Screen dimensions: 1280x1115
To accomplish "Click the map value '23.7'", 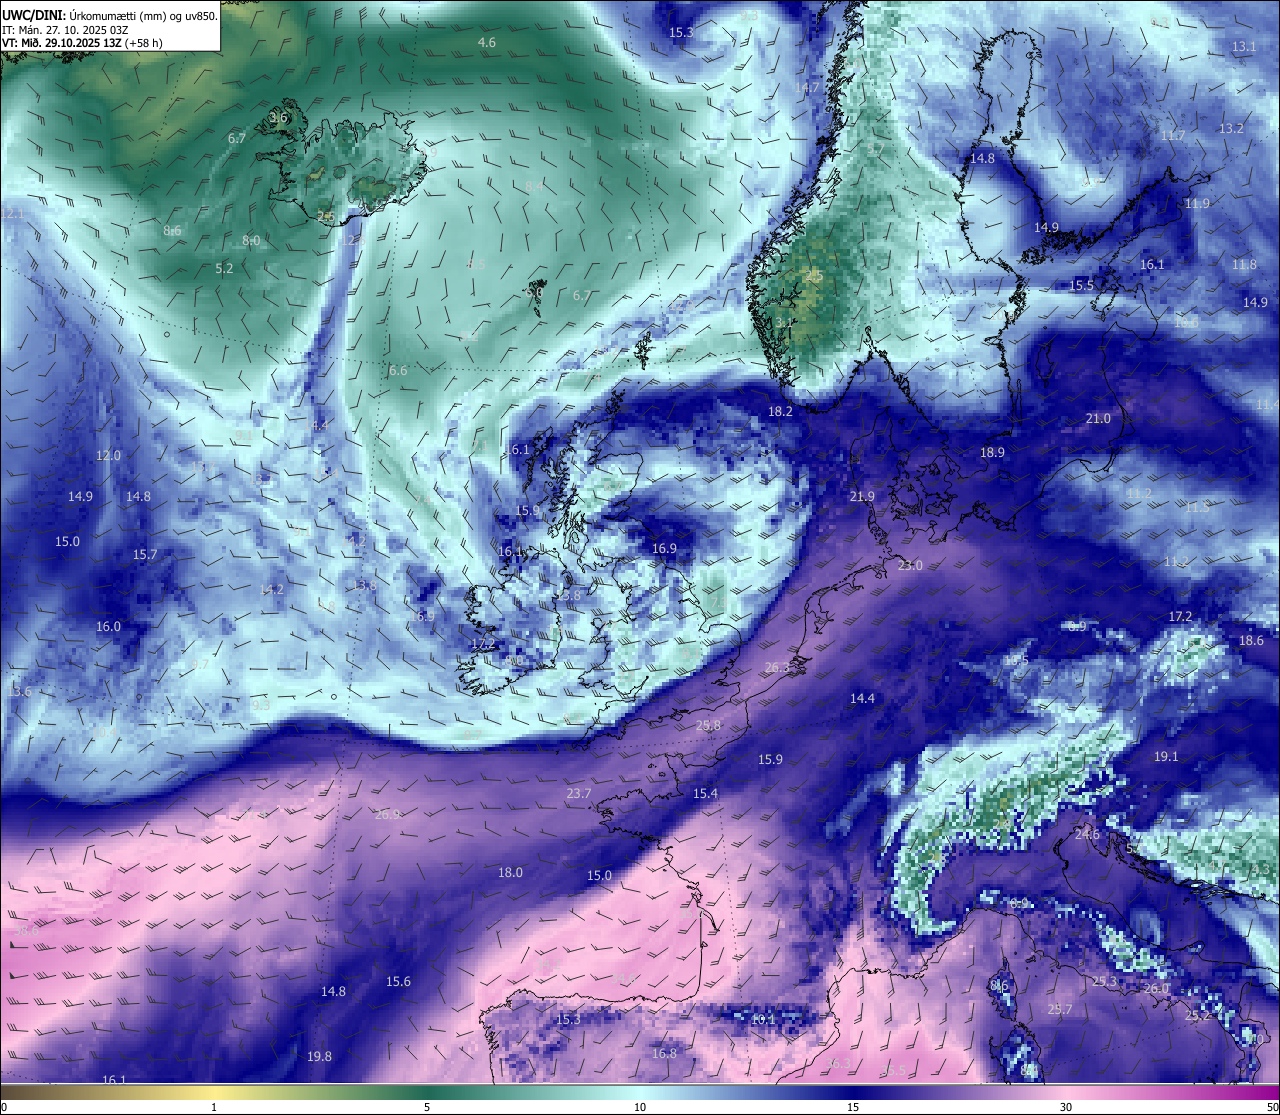I will (579, 794).
